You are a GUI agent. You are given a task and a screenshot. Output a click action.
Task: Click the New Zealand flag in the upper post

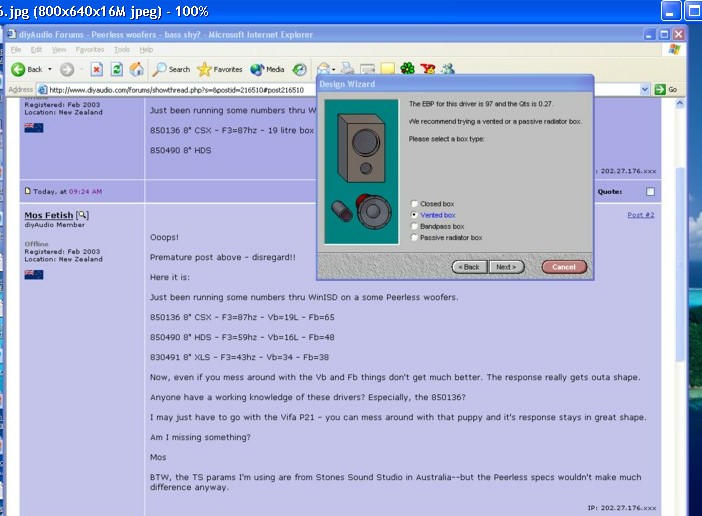coord(34,128)
